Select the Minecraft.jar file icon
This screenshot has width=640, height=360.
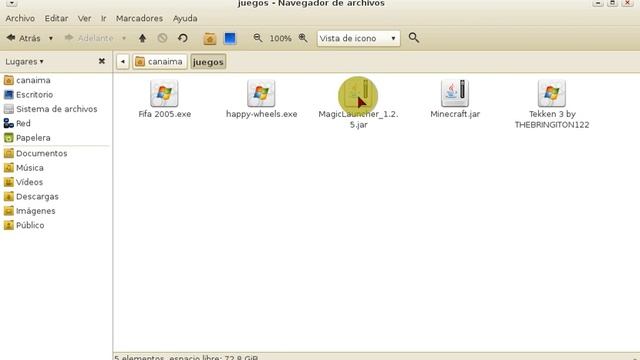click(x=455, y=93)
